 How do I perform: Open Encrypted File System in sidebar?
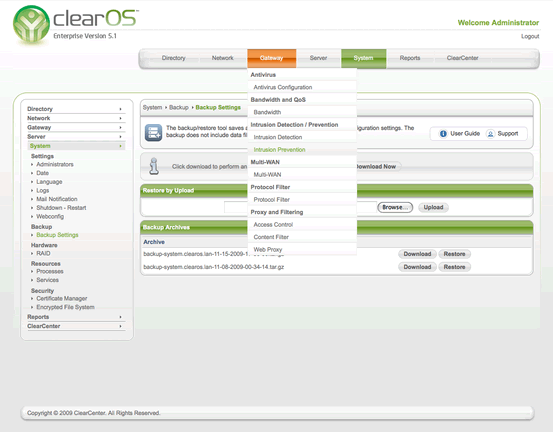[66, 307]
